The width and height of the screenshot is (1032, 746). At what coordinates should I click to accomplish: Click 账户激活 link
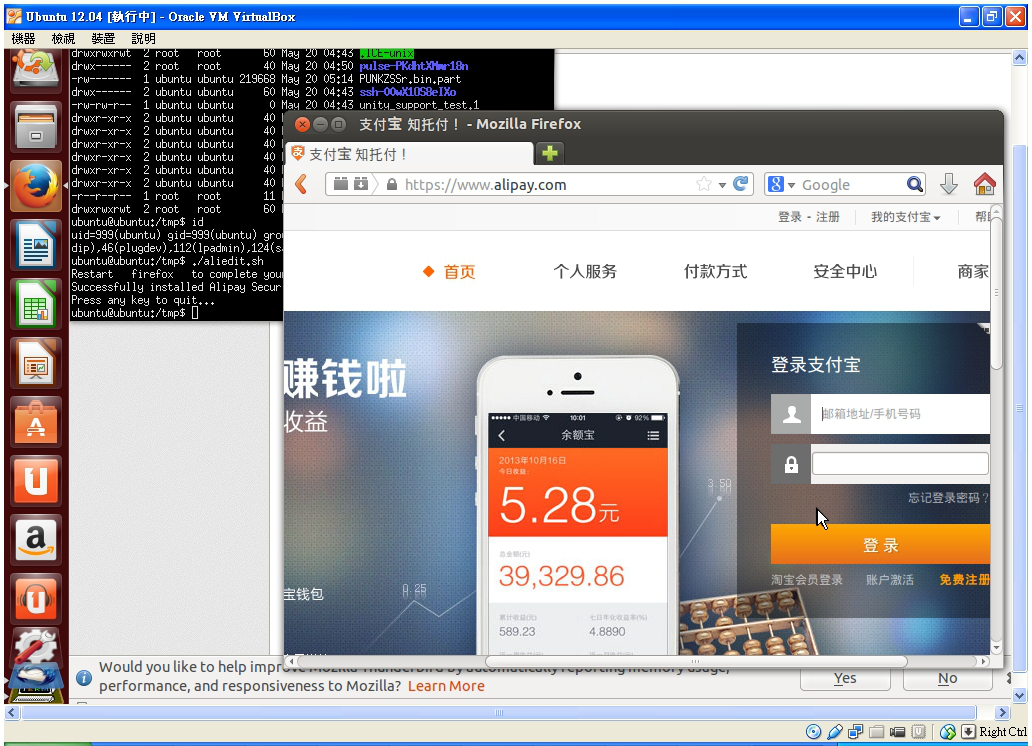(x=890, y=579)
